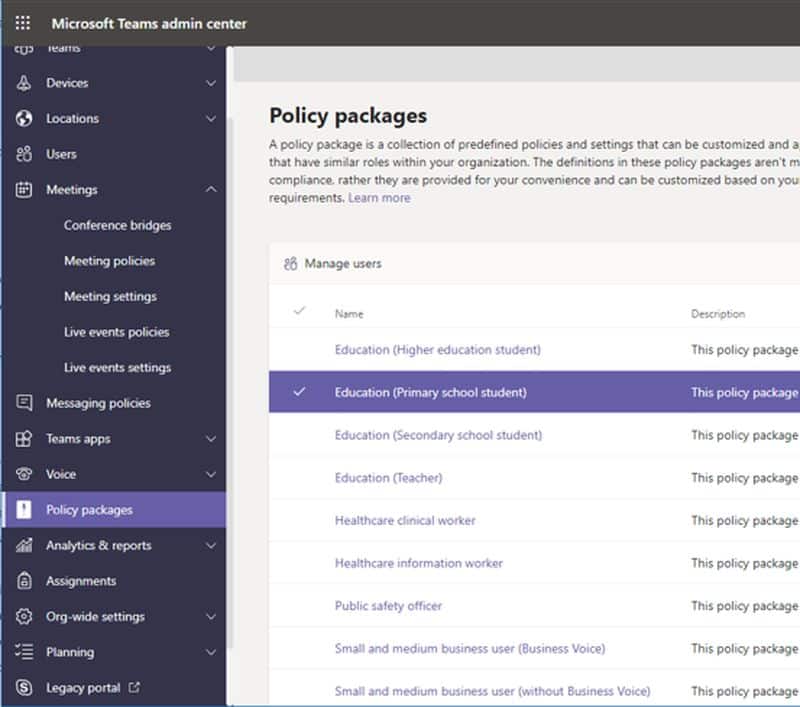The width and height of the screenshot is (800, 707).
Task: Click the Learn more link
Action: (379, 198)
